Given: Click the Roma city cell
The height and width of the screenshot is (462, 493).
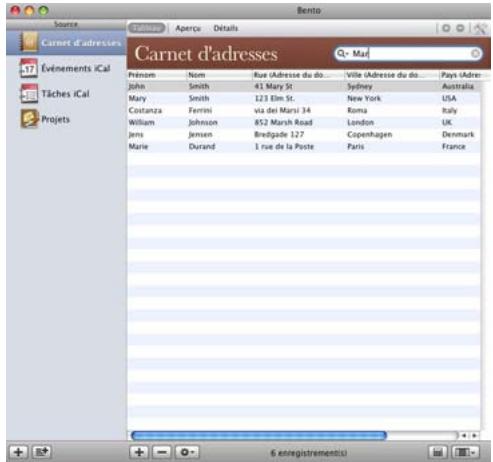Looking at the screenshot, I should 357,110.
